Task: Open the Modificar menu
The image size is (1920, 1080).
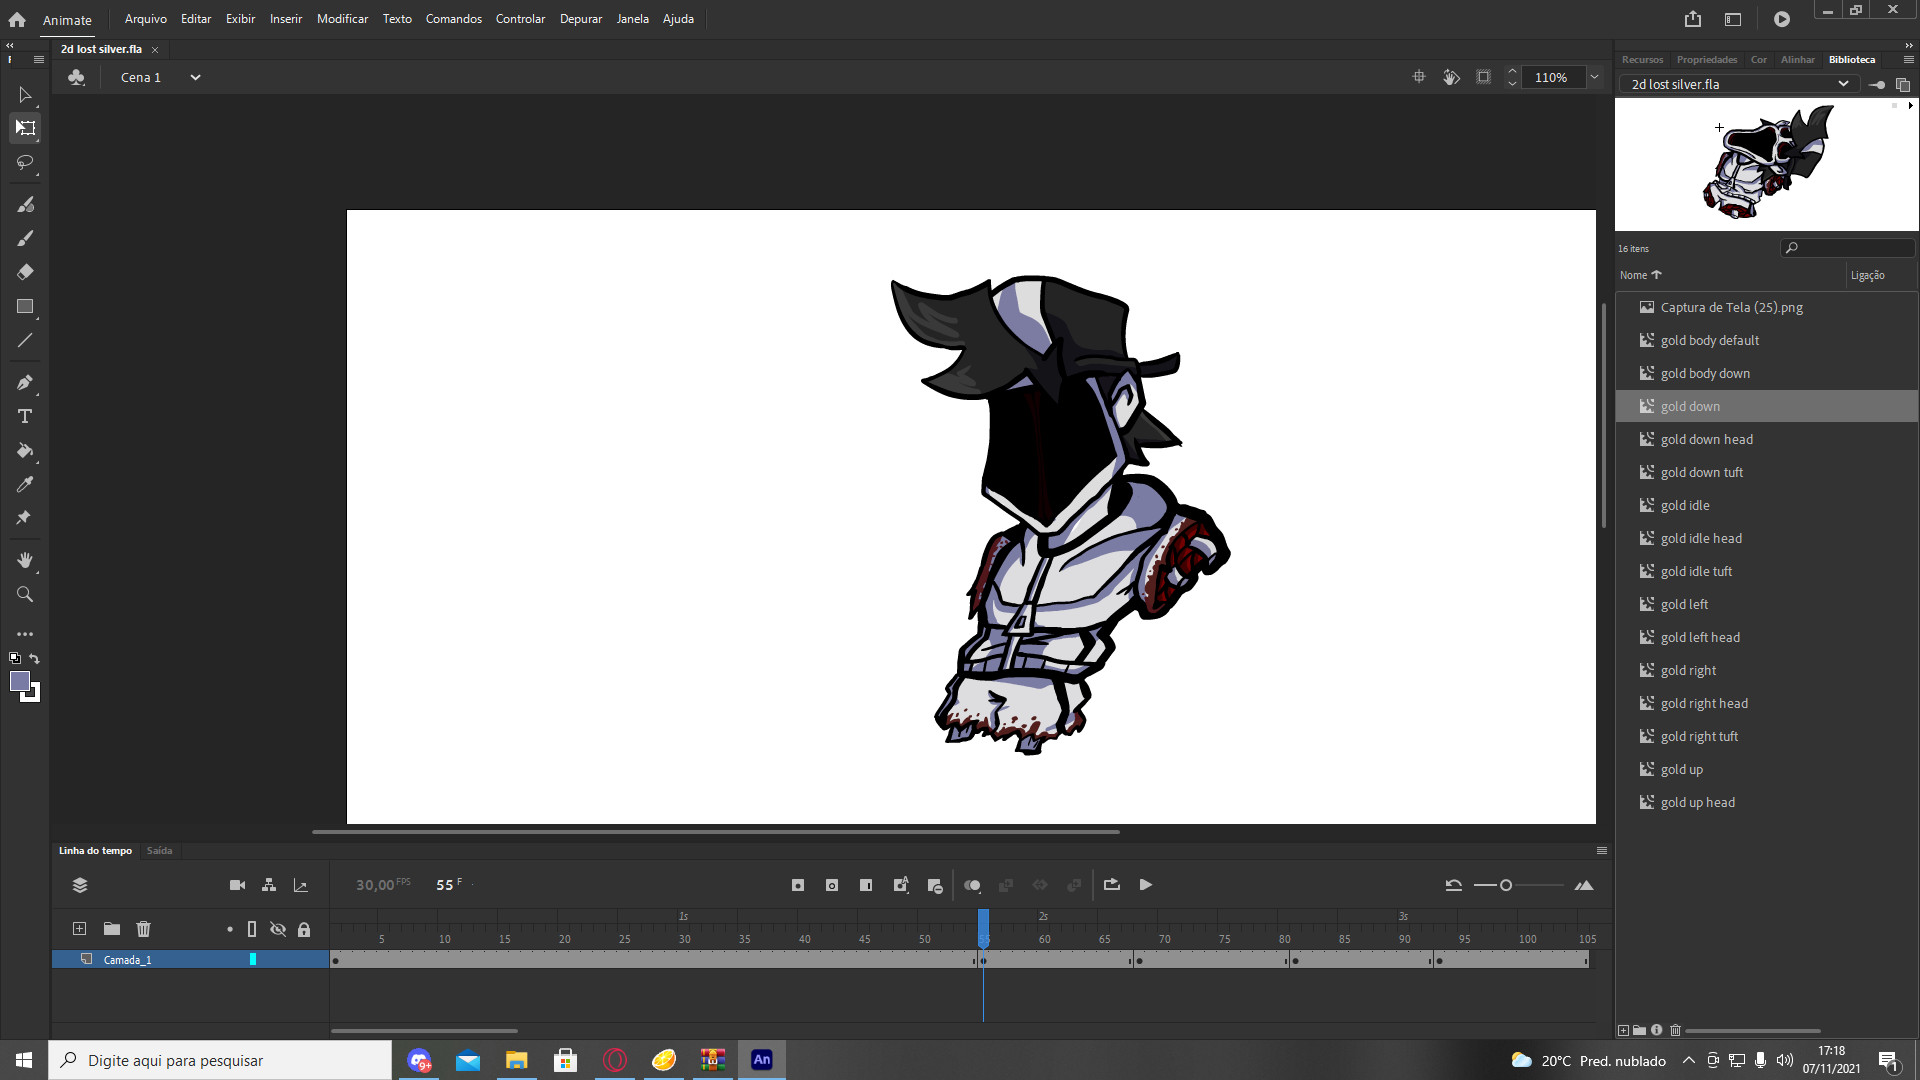Action: pos(342,19)
